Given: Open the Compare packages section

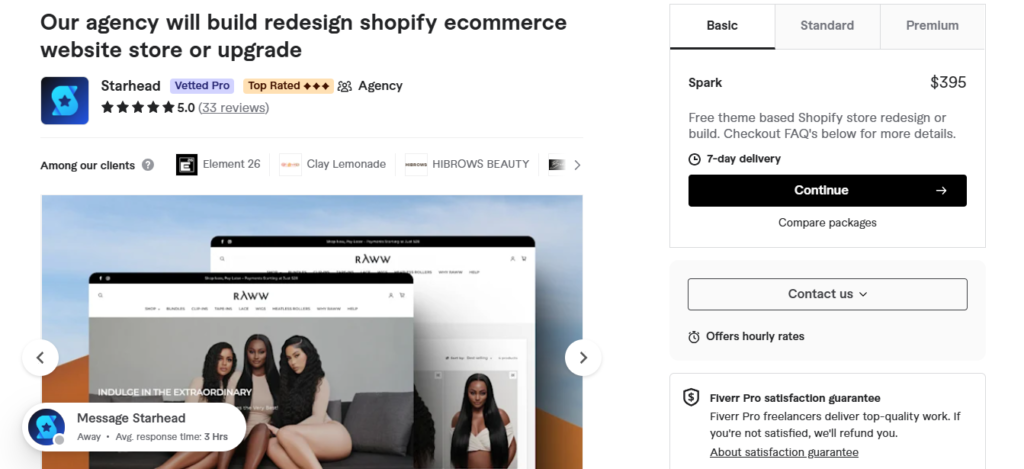Looking at the screenshot, I should tap(827, 223).
